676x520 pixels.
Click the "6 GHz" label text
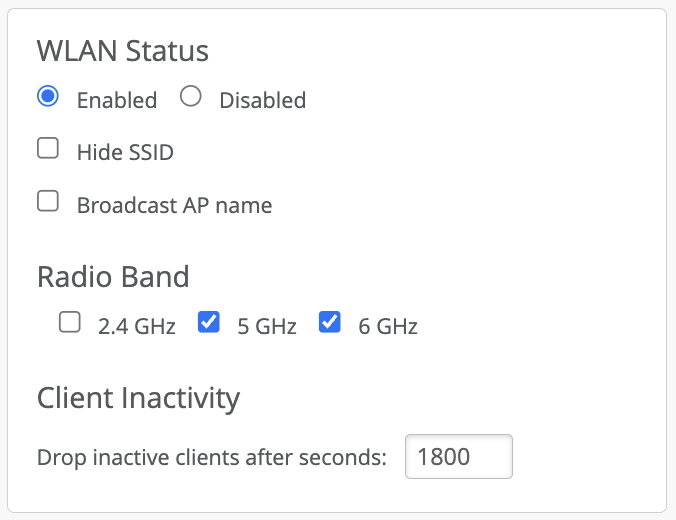[x=388, y=326]
